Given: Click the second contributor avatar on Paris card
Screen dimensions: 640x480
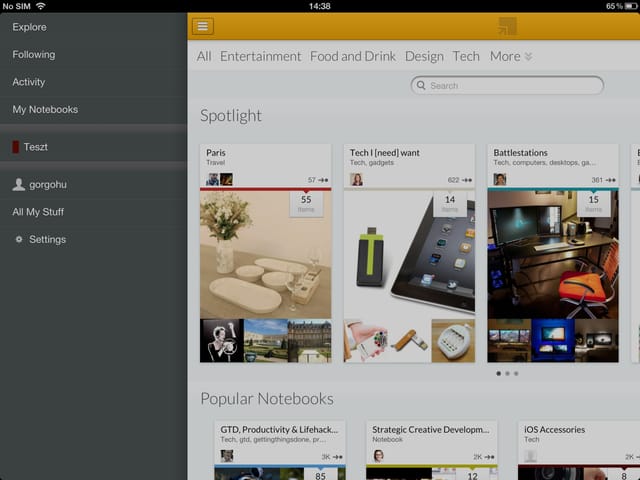Looking at the screenshot, I should [x=226, y=179].
